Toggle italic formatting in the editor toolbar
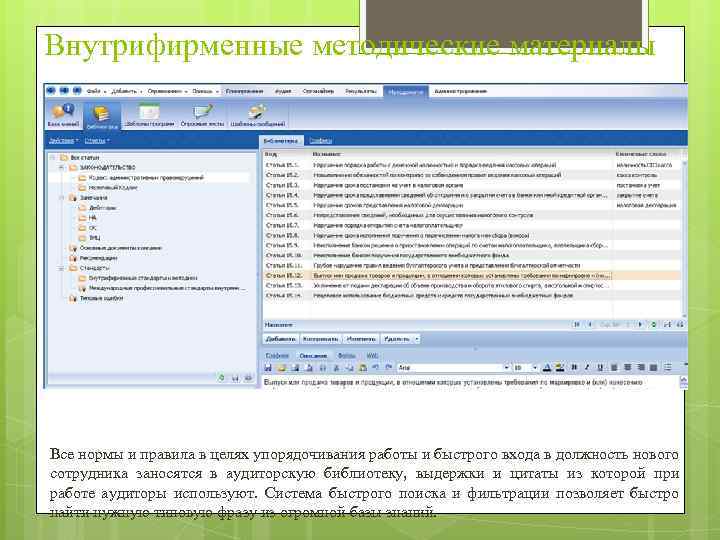Viewport: 720px width, 540px height. click(x=587, y=368)
